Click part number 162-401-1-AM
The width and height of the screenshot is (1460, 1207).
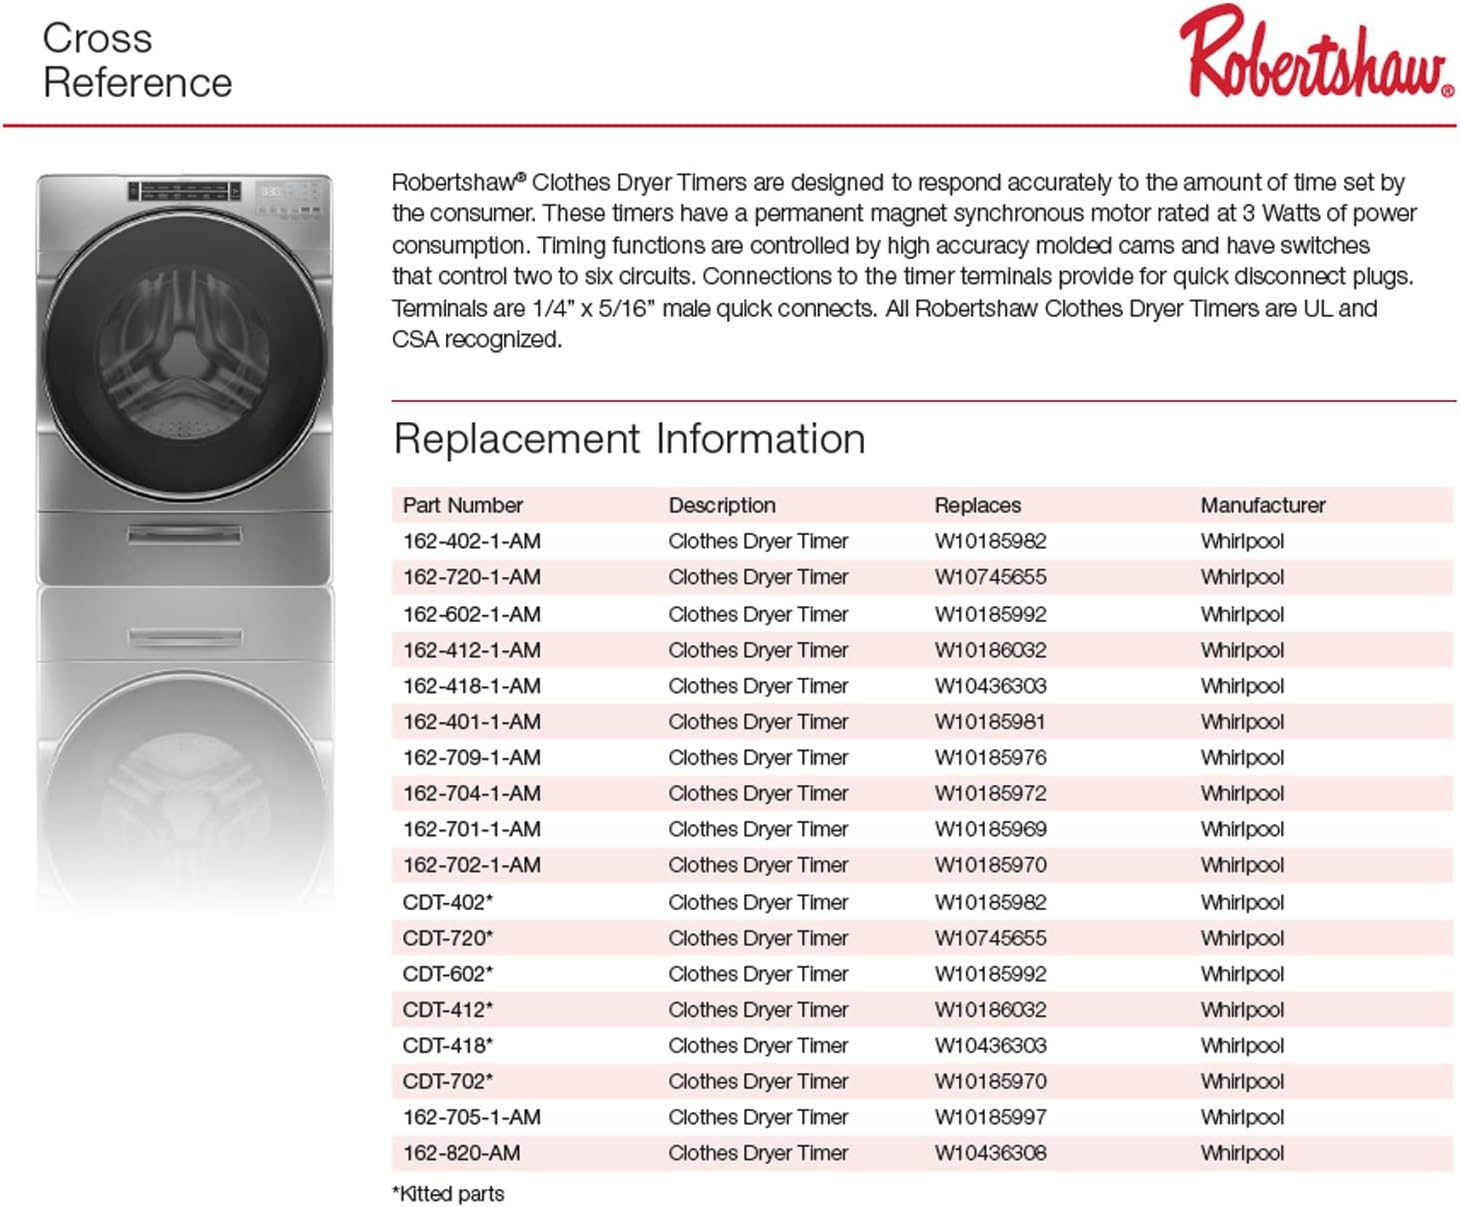pos(472,721)
